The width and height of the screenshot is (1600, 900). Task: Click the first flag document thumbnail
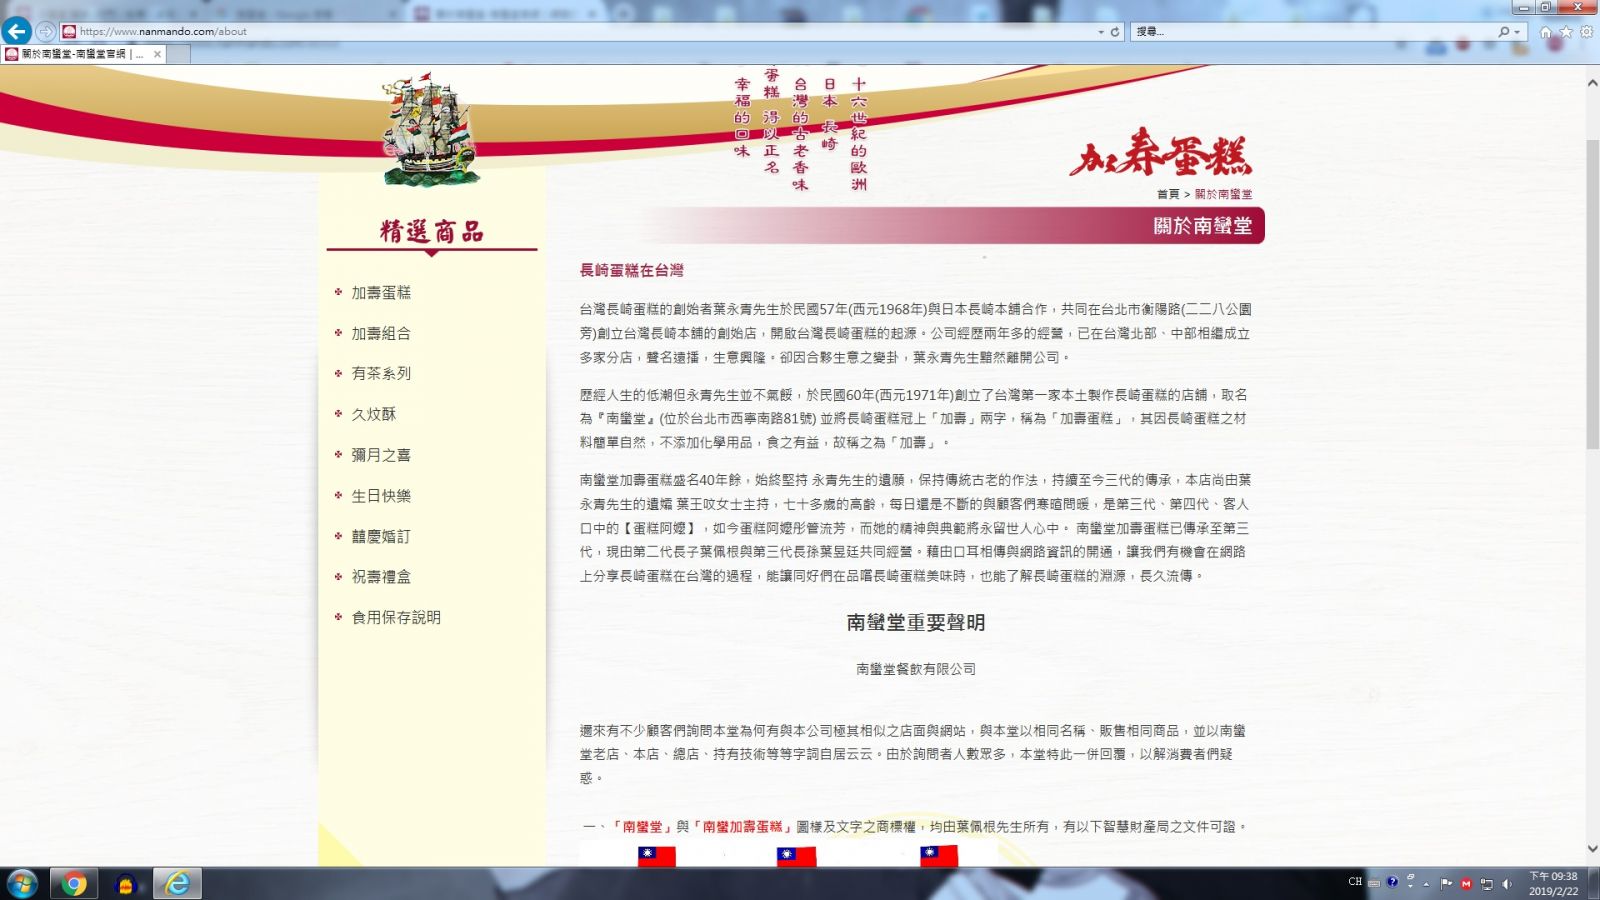pyautogui.click(x=657, y=856)
